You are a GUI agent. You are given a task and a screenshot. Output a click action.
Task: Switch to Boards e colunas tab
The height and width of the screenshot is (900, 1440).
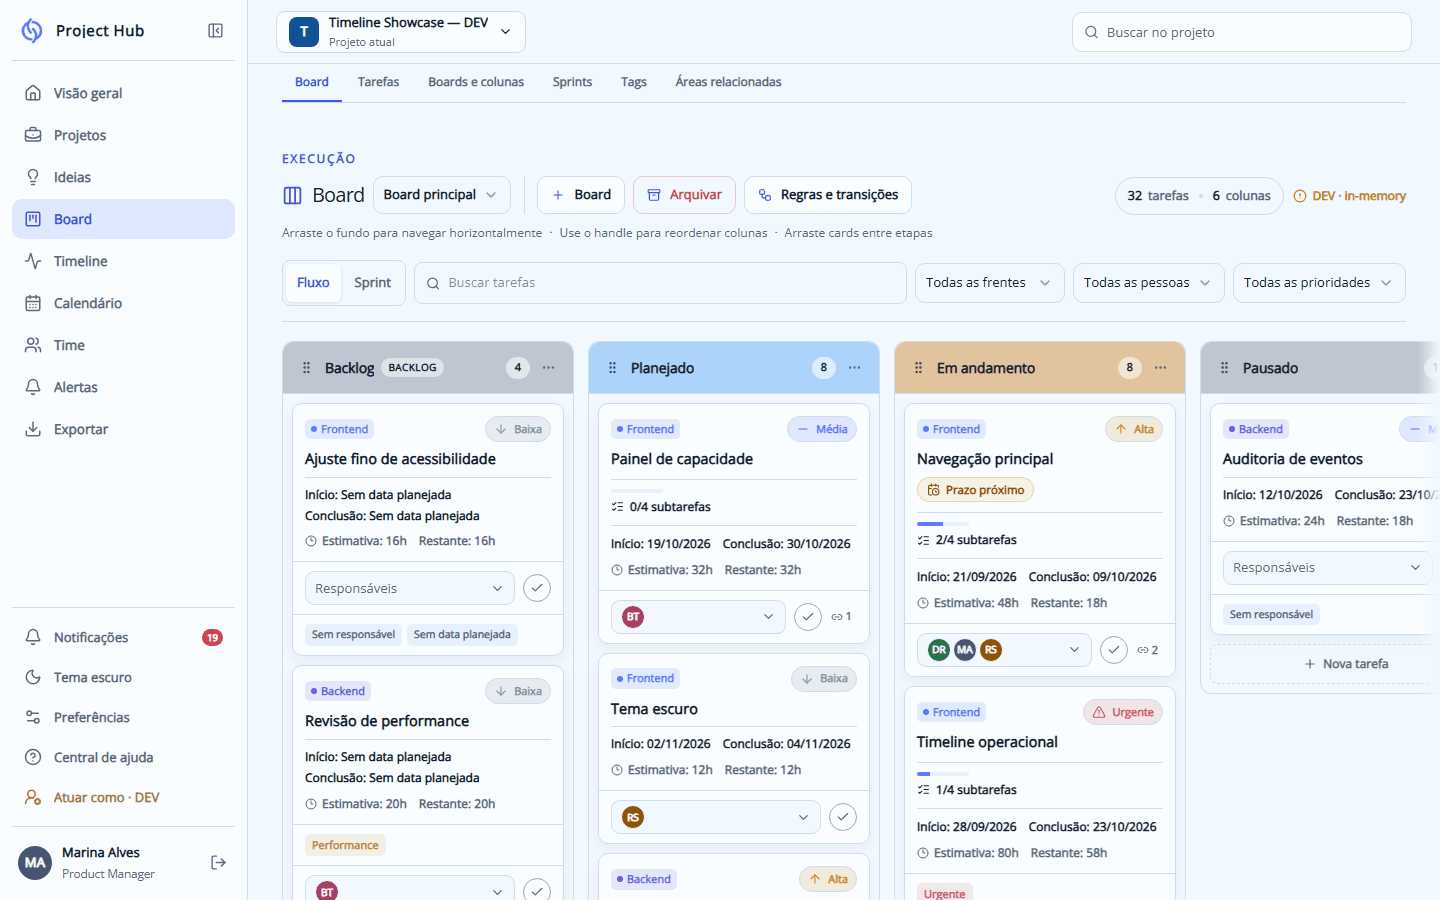tap(476, 82)
